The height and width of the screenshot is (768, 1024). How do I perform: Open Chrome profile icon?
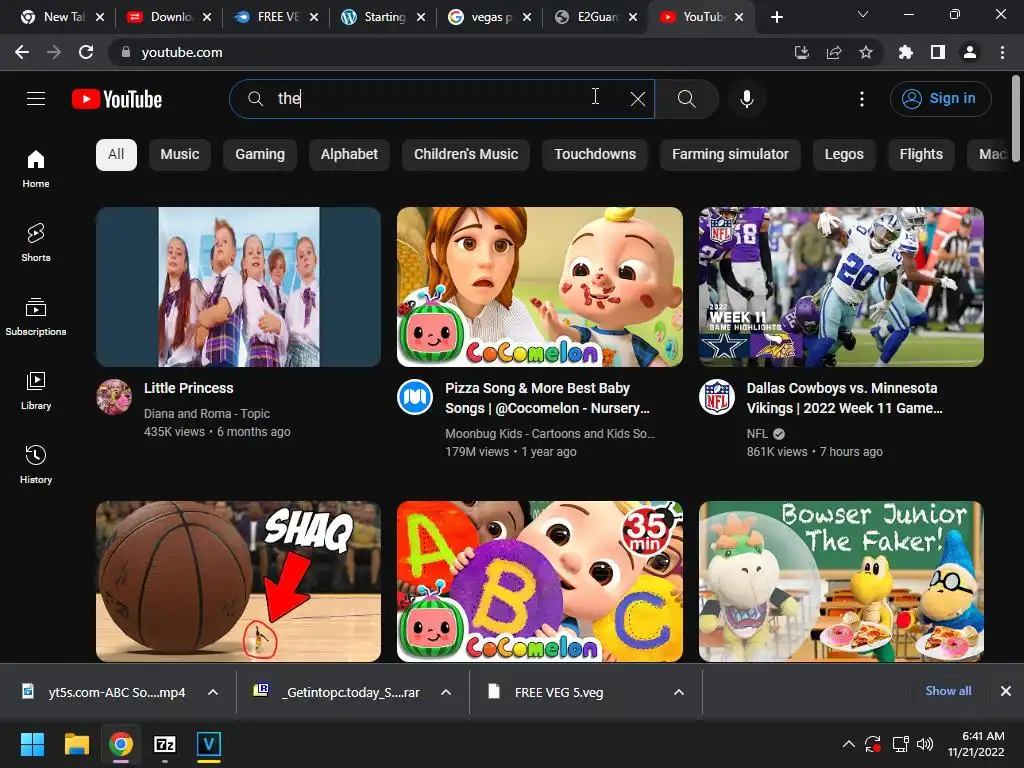pos(970,52)
